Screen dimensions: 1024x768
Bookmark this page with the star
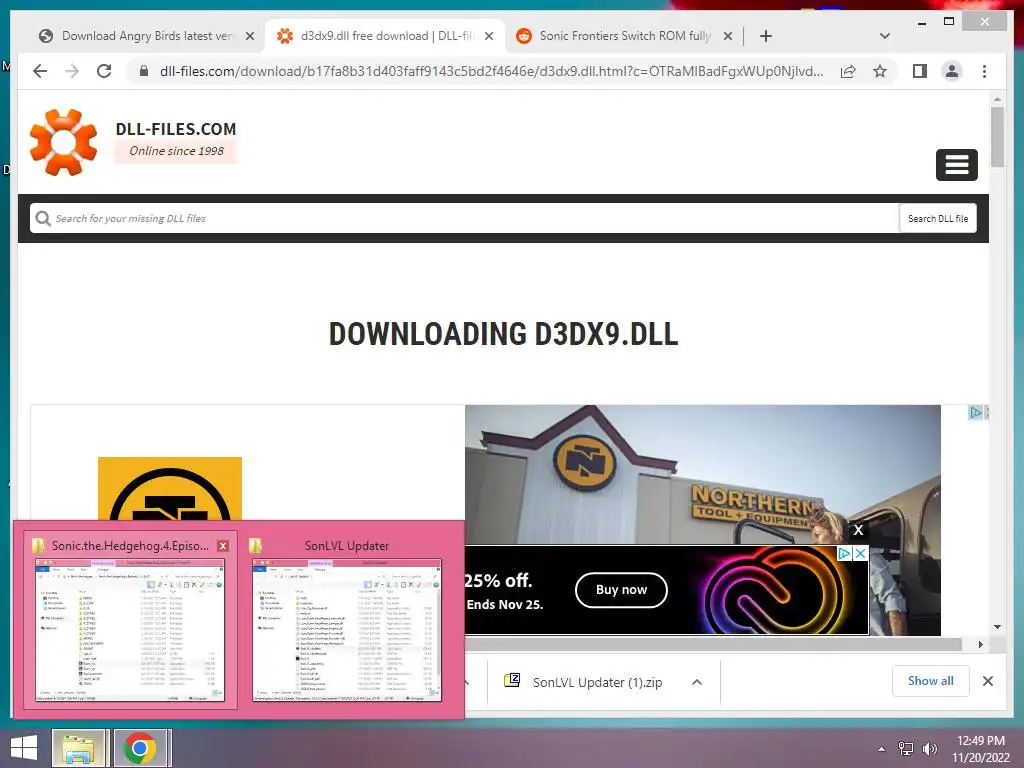pyautogui.click(x=880, y=71)
